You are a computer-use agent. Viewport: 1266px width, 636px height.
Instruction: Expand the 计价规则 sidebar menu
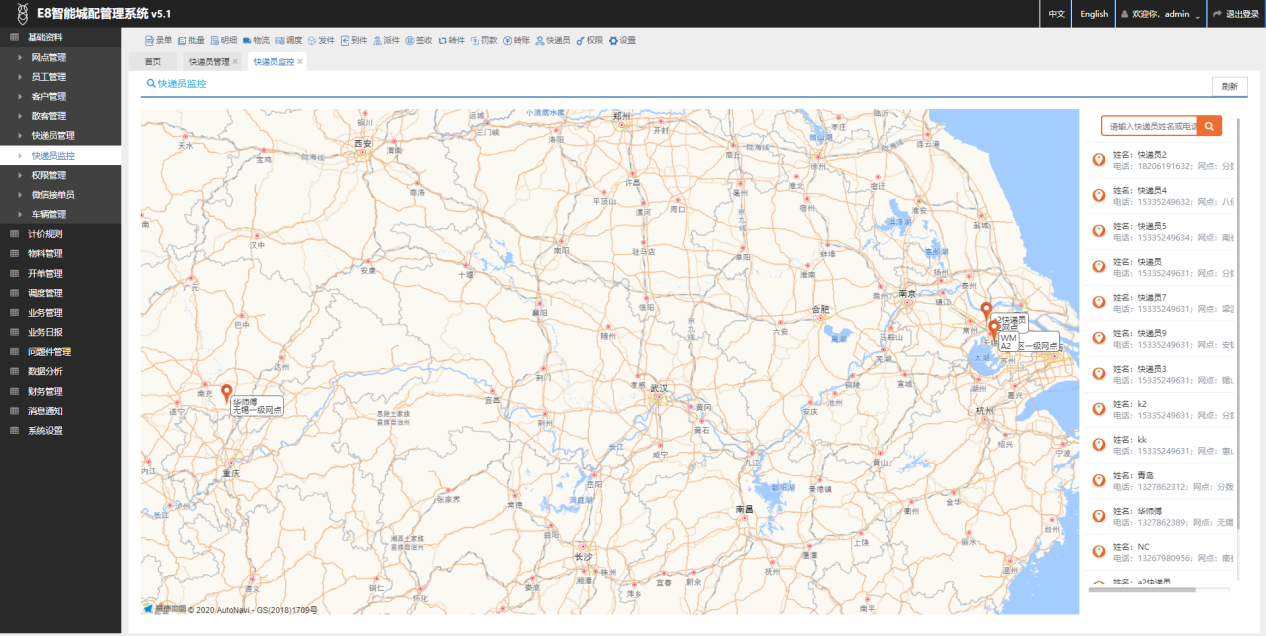click(x=45, y=234)
